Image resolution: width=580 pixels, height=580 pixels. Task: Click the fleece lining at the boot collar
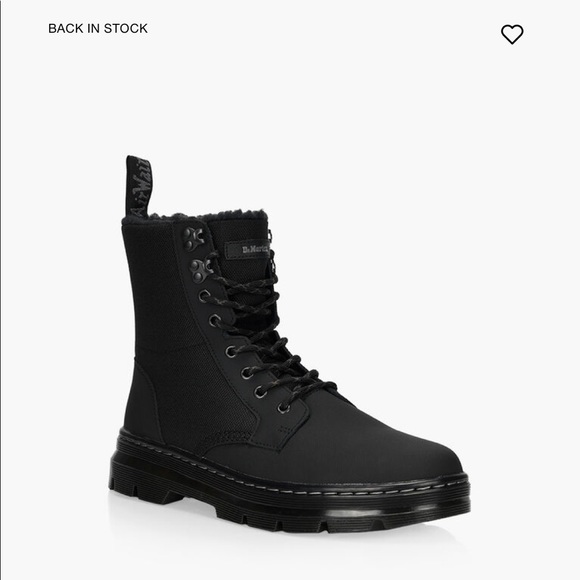tap(196, 217)
